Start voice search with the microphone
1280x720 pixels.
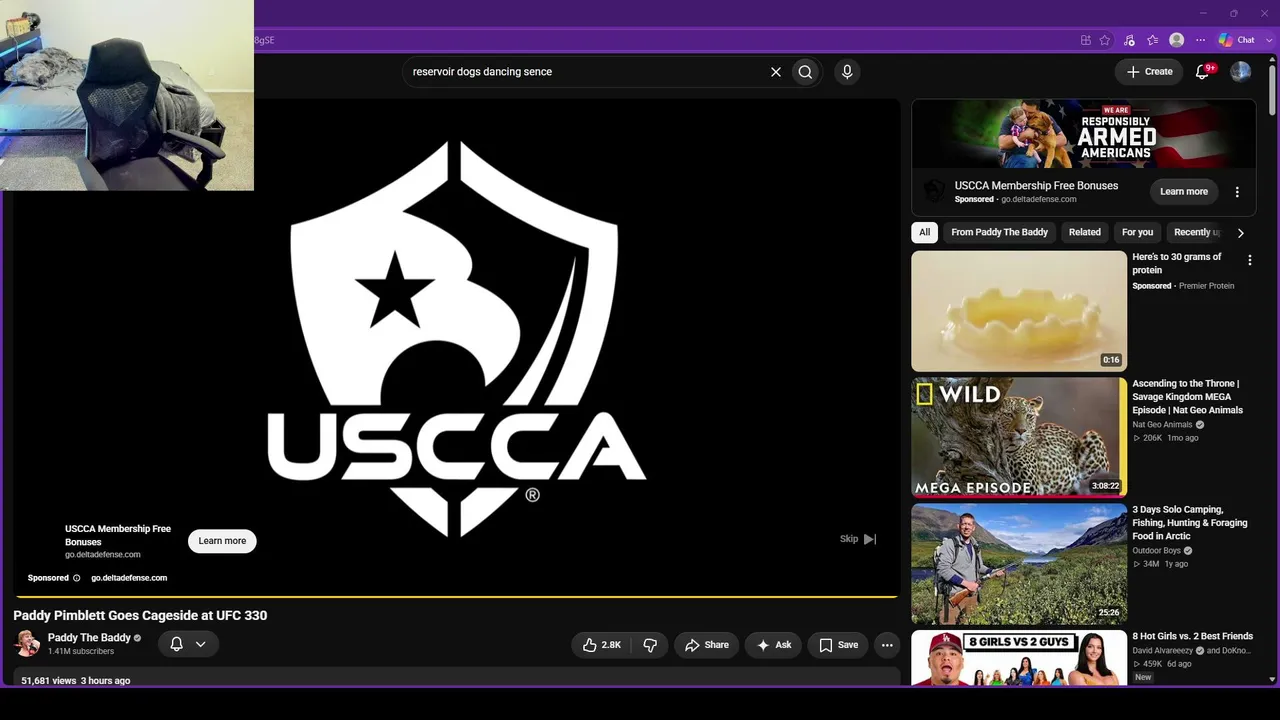847,72
